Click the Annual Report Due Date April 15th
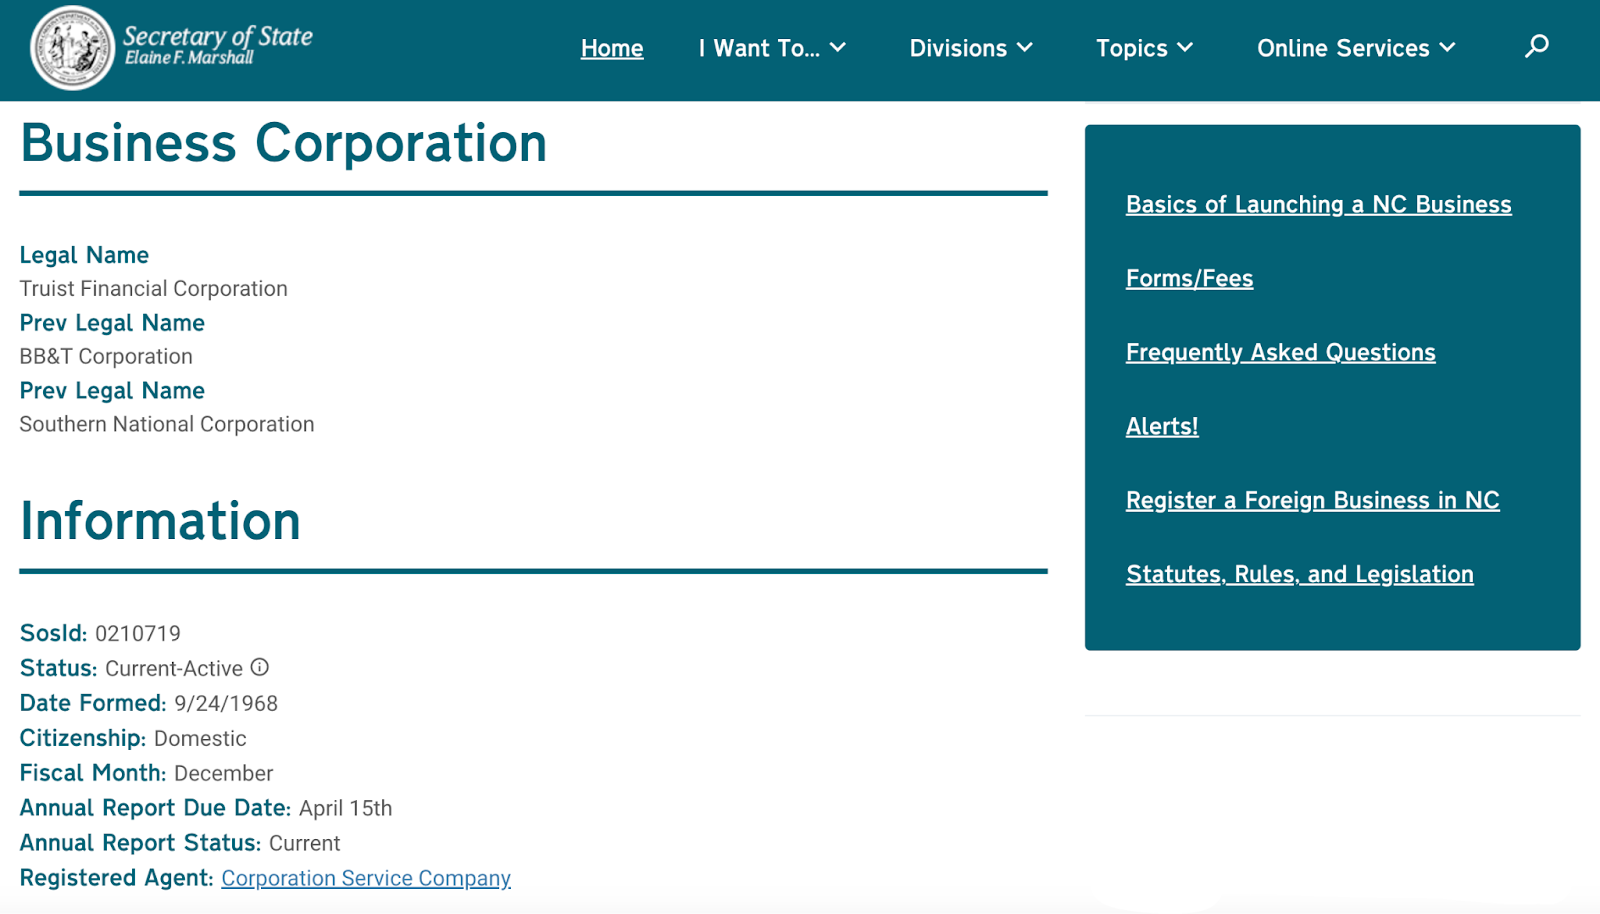This screenshot has height=914, width=1600. (345, 808)
